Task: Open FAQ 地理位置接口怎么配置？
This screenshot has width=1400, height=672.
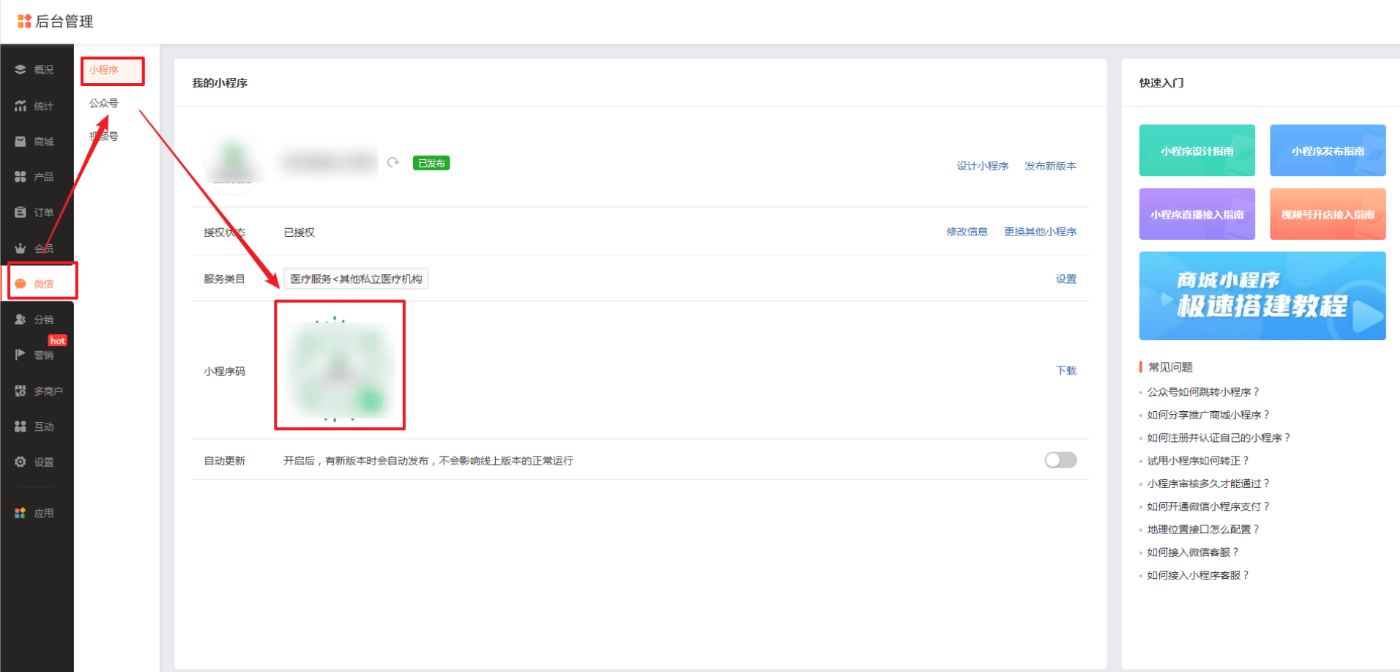Action: pos(1203,530)
